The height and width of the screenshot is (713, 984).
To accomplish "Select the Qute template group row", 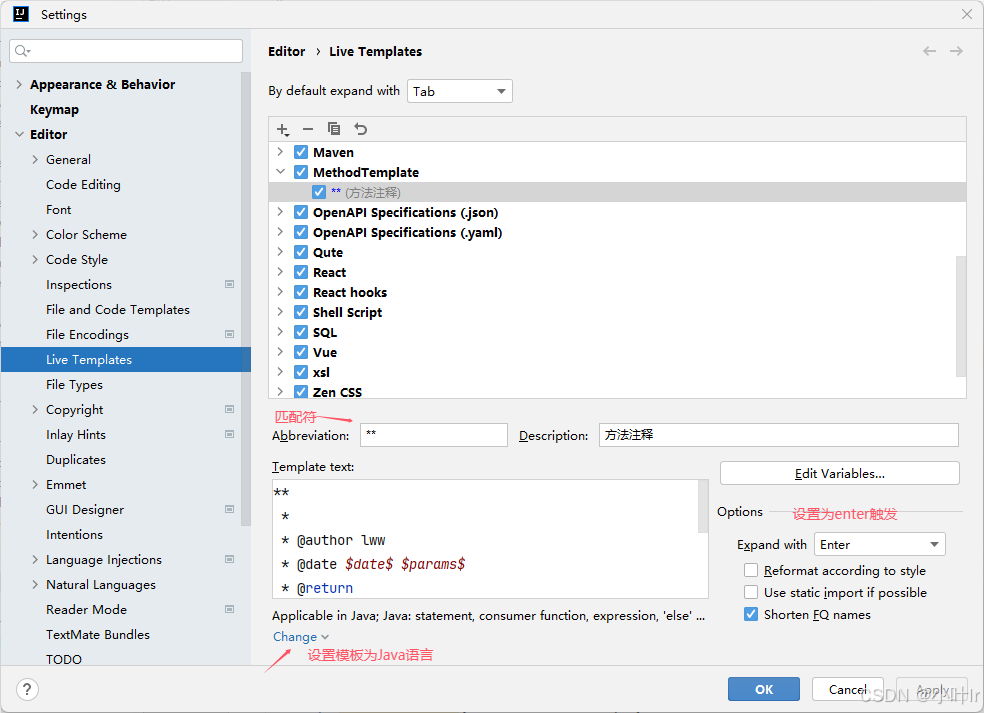I will click(617, 252).
